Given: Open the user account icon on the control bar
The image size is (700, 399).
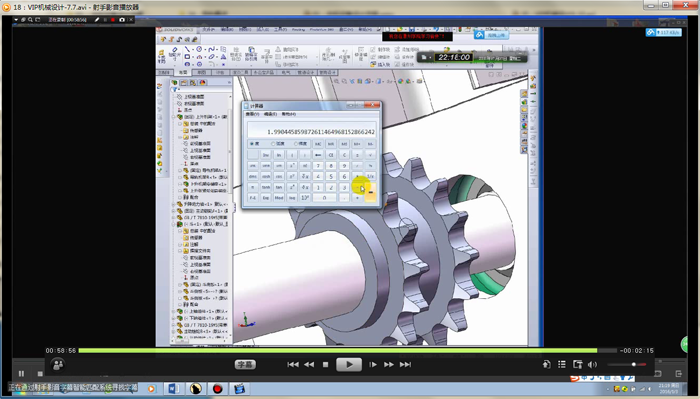Looking at the screenshot, I should [x=58, y=365].
